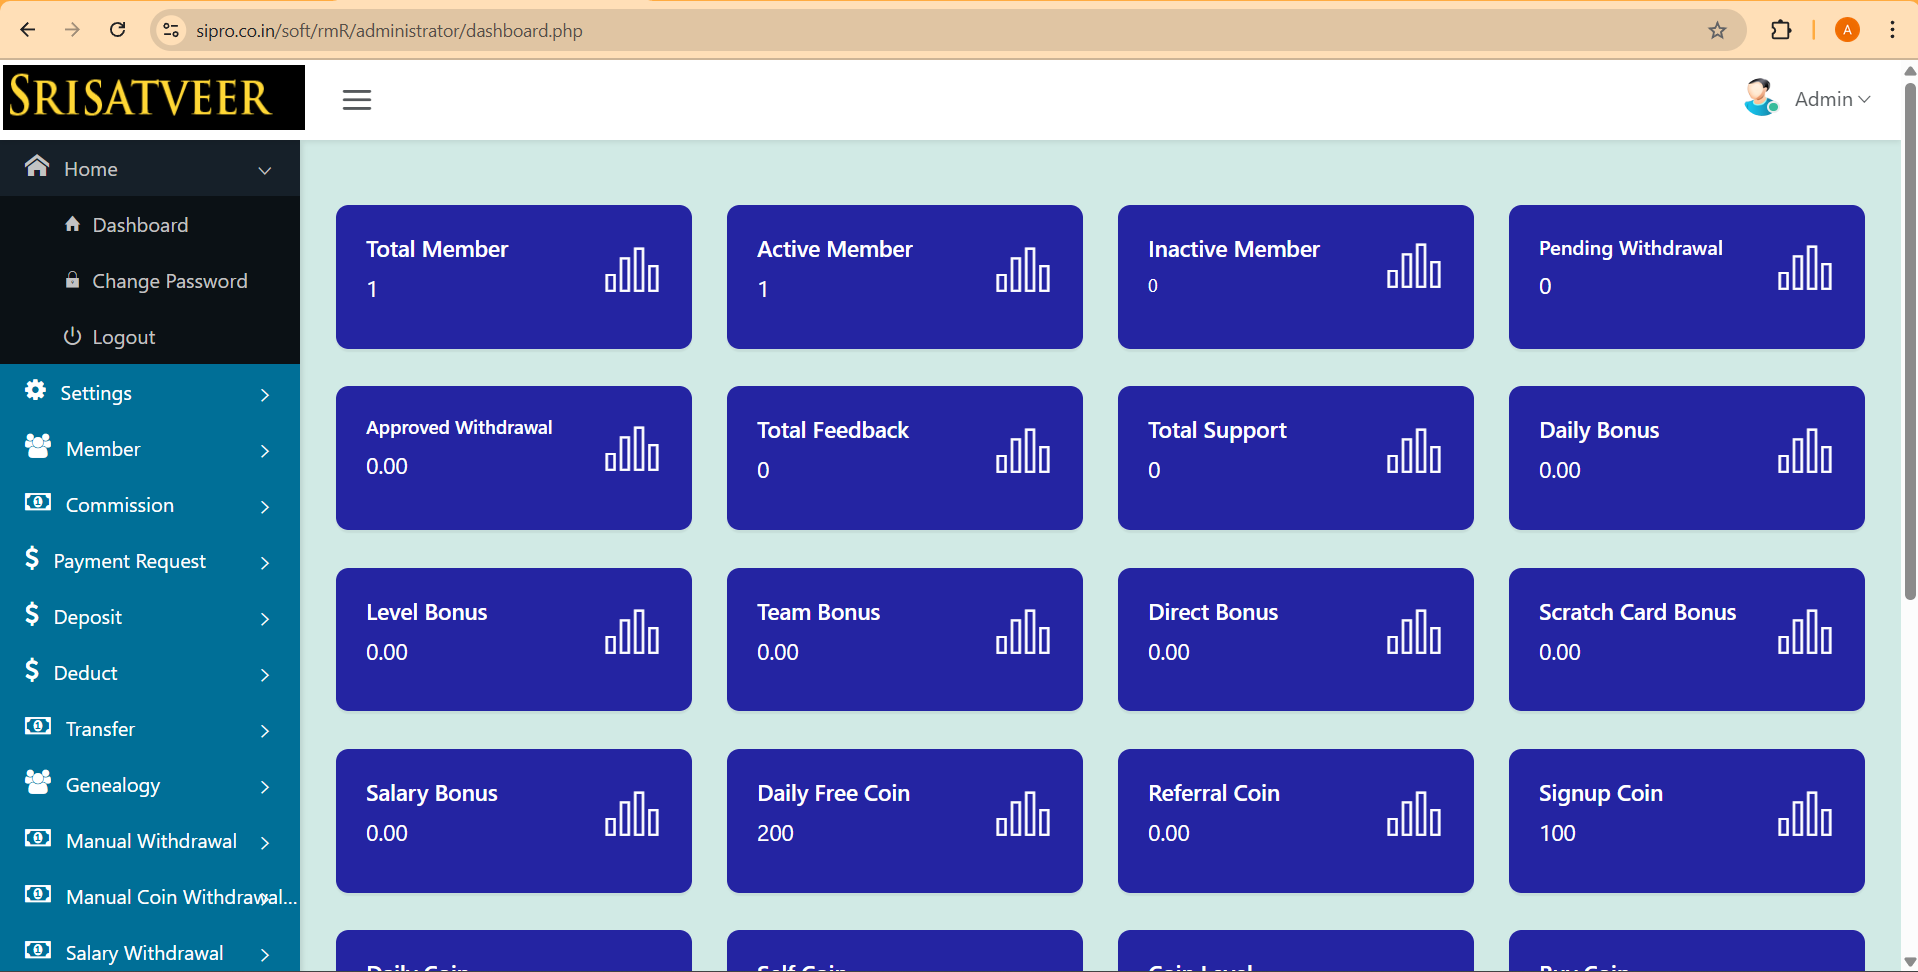The height and width of the screenshot is (972, 1918).
Task: Toggle the hamburger sidebar menu icon
Action: click(x=356, y=100)
